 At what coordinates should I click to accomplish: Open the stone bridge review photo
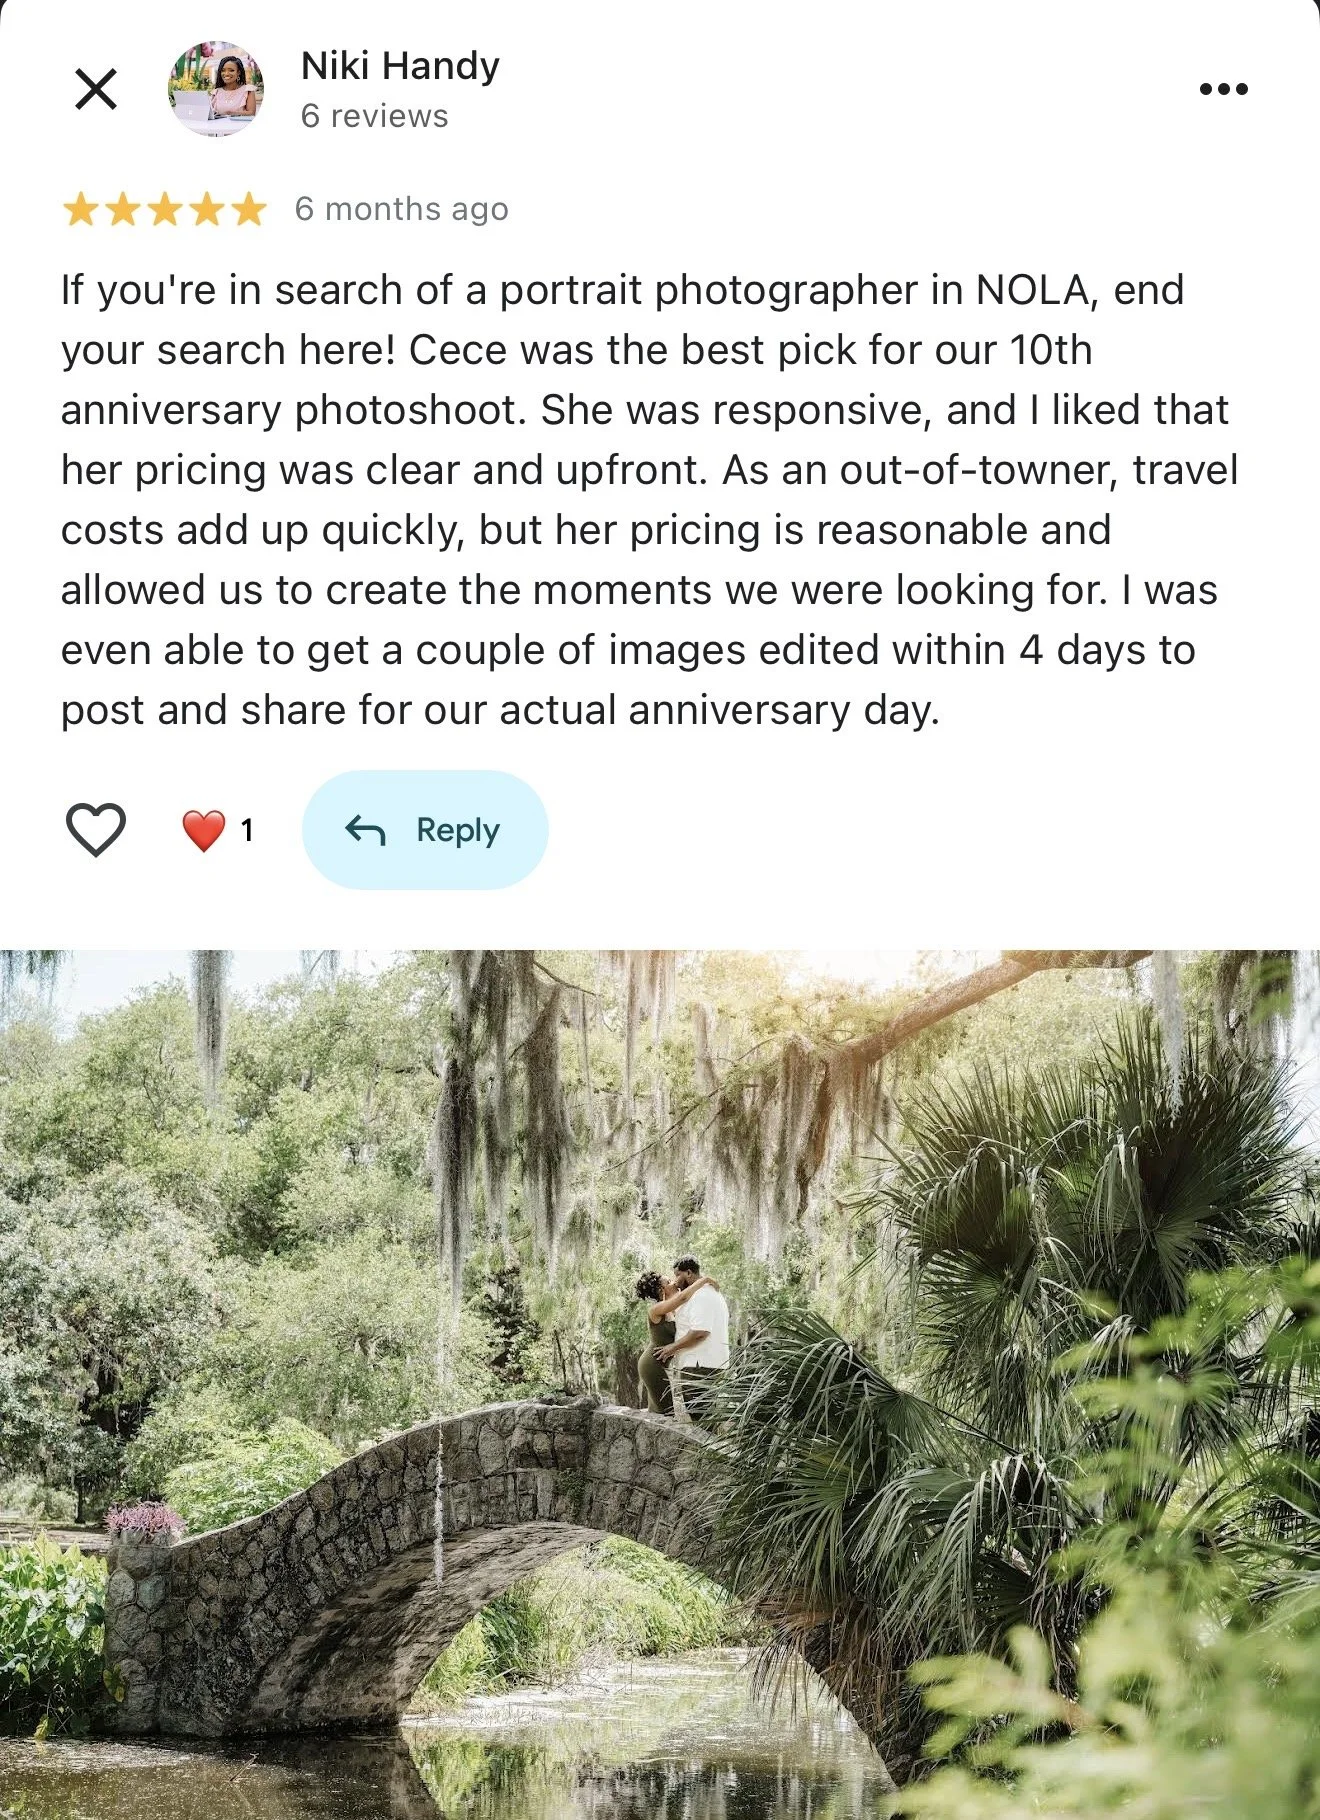coord(660,1385)
